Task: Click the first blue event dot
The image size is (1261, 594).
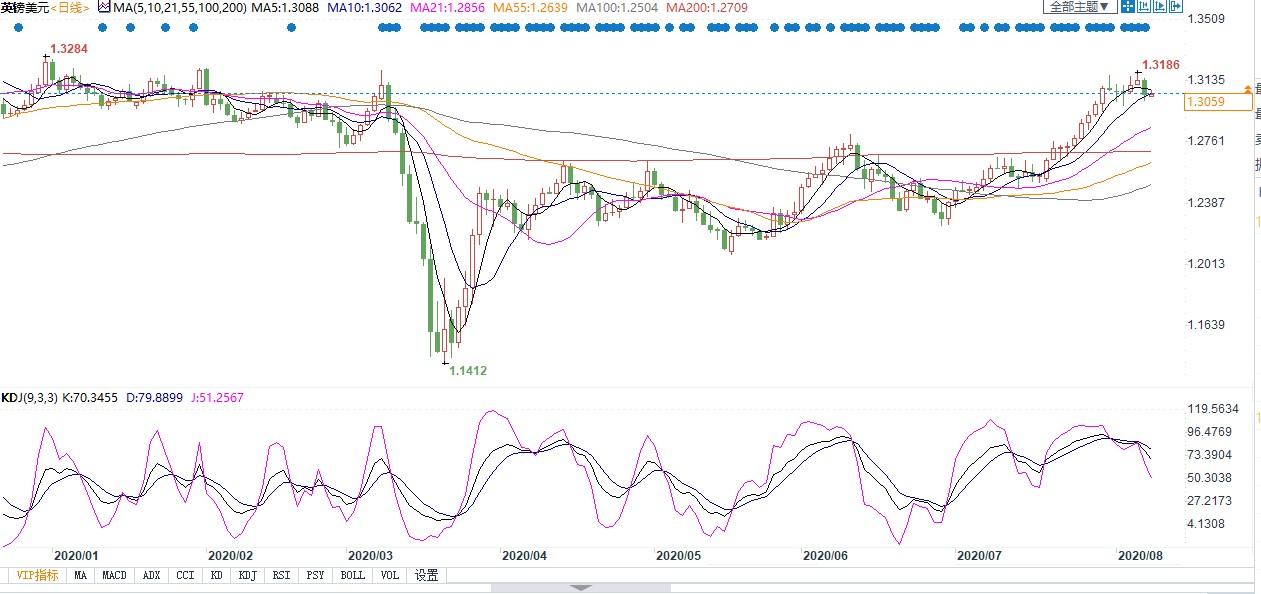Action: pos(19,27)
